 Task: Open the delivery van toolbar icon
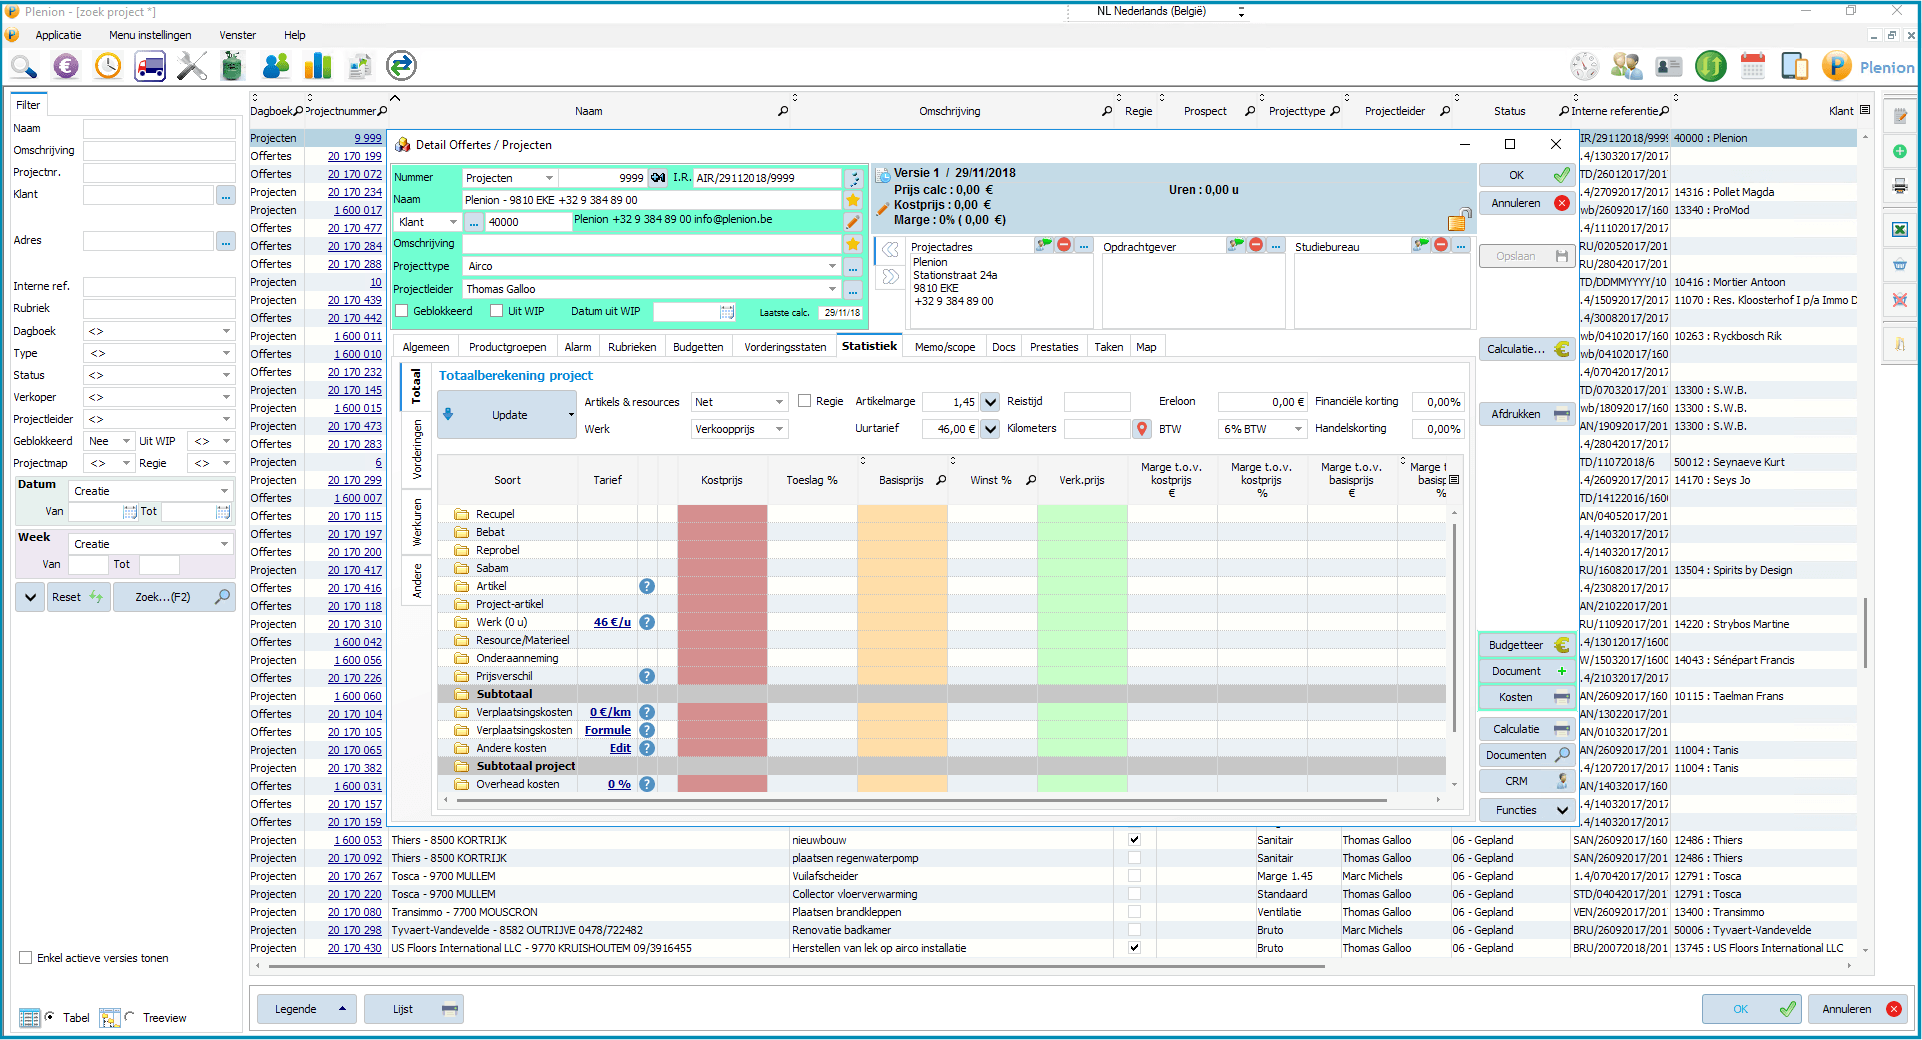150,67
